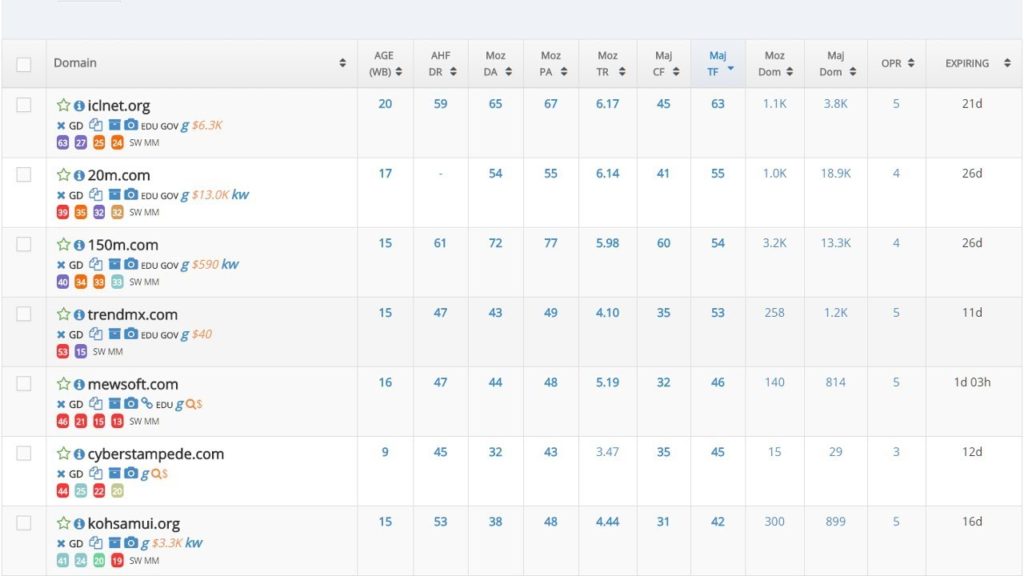Click the Moz TR value 6.17 for iclnet.org
Screen dimensions: 1024x576
607,104
